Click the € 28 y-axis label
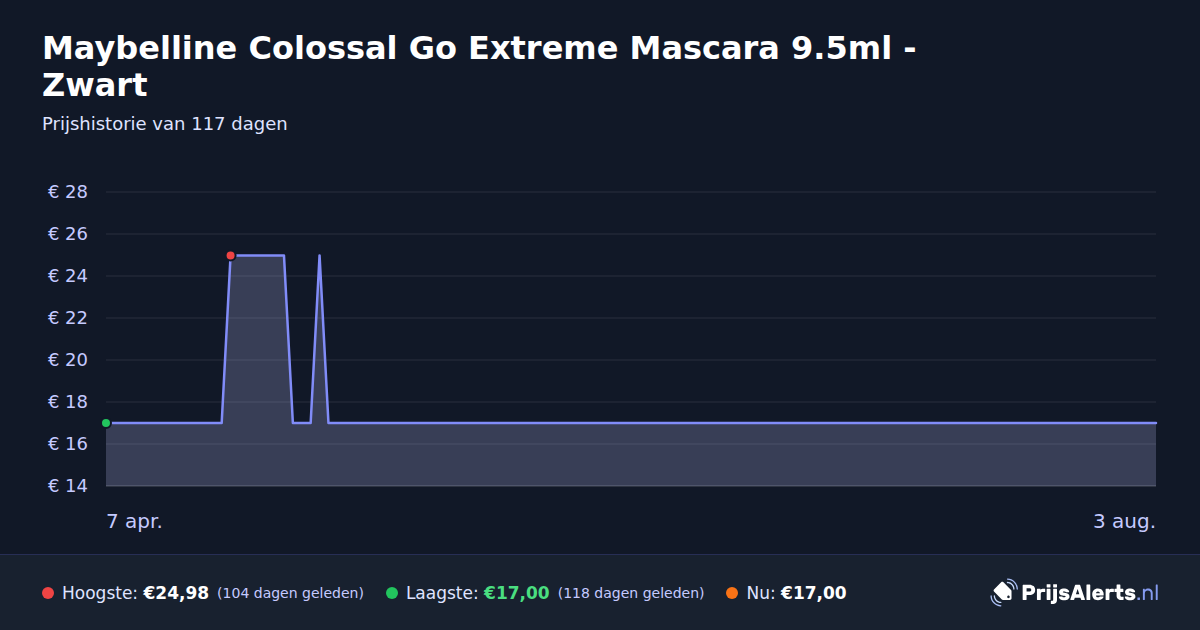The height and width of the screenshot is (630, 1200). tap(68, 192)
